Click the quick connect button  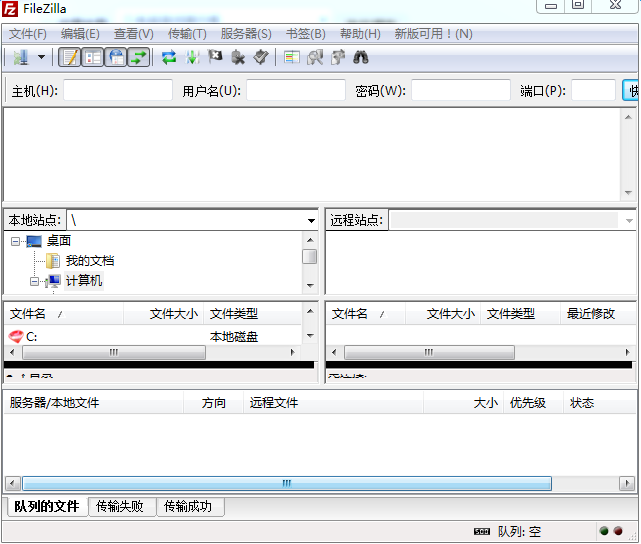pos(630,90)
